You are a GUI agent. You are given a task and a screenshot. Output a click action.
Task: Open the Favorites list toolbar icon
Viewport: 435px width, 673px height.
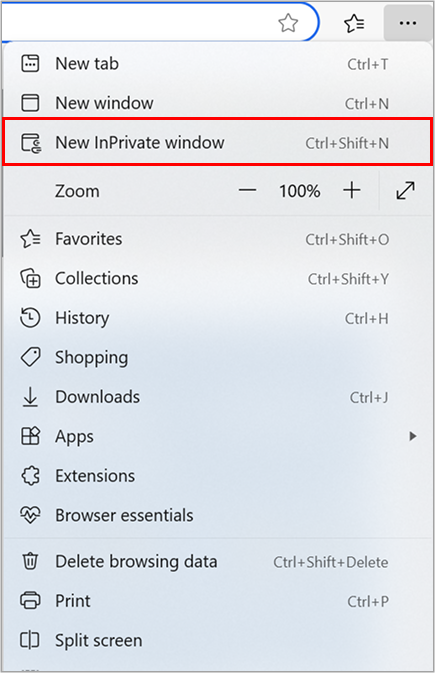354,23
